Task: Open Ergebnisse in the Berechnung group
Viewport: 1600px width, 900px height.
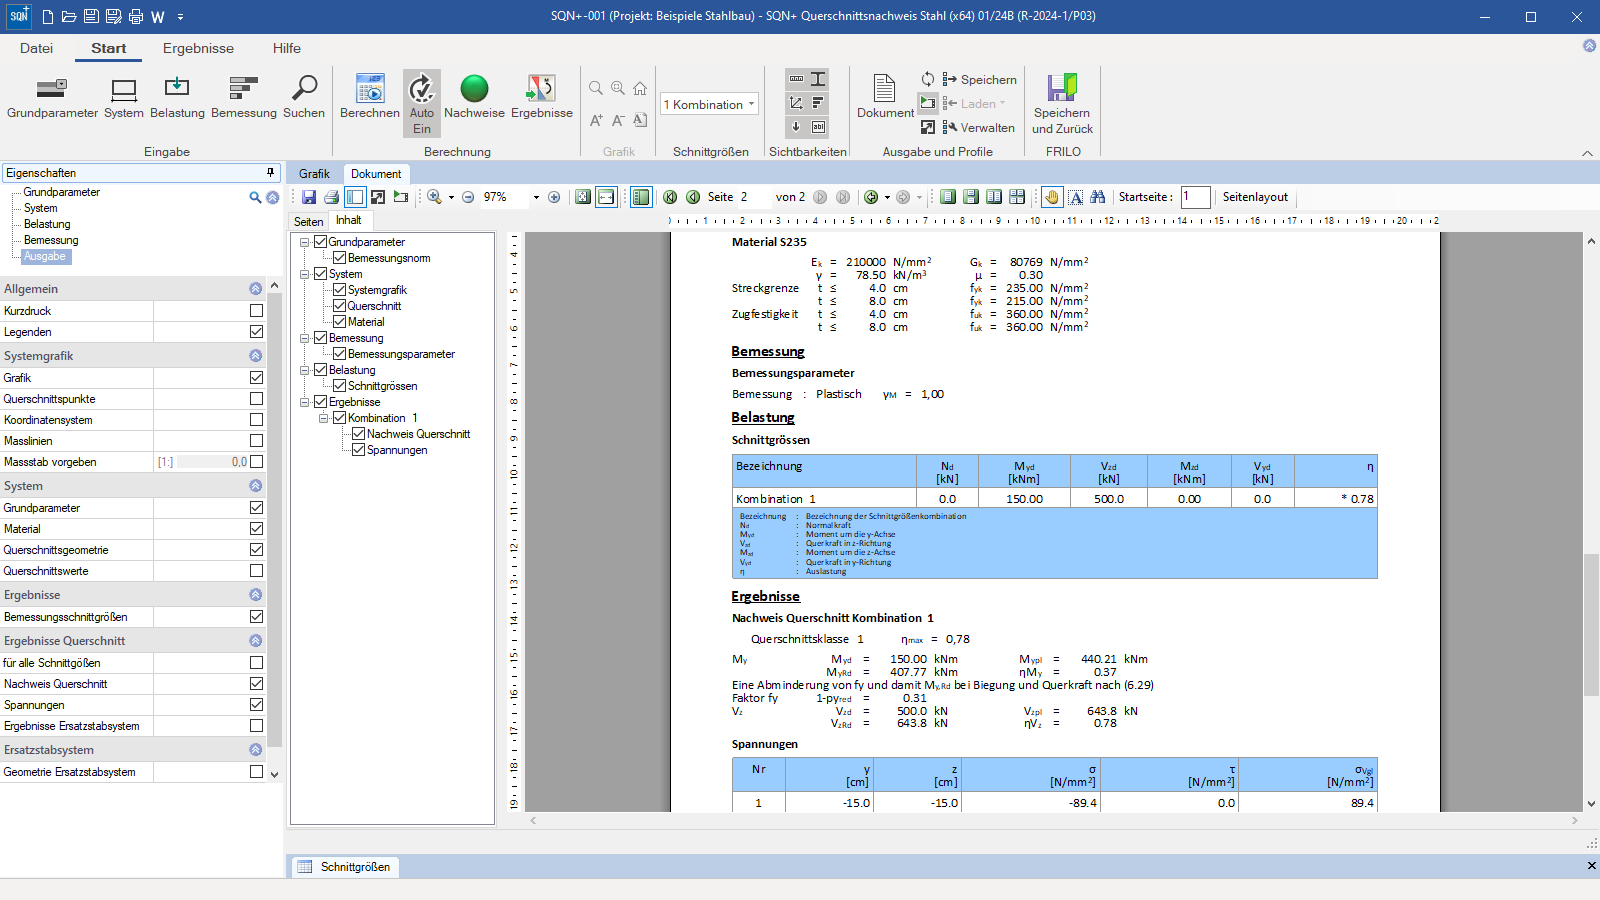Action: click(542, 97)
